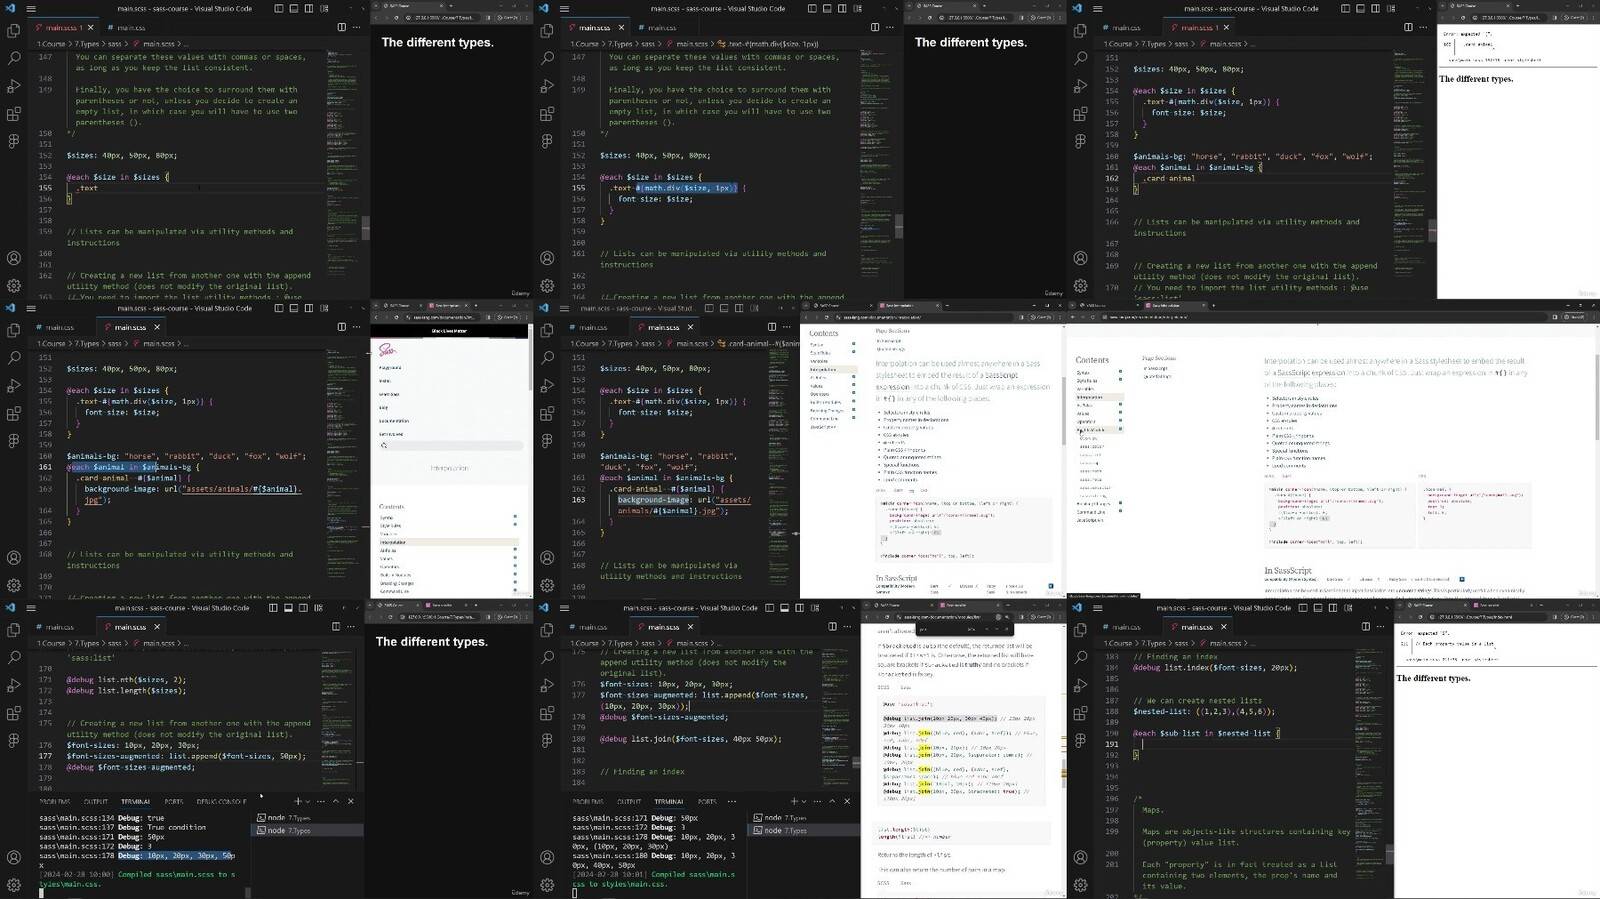Toggle Primary Side Bar in the bottom-left frame

point(274,608)
